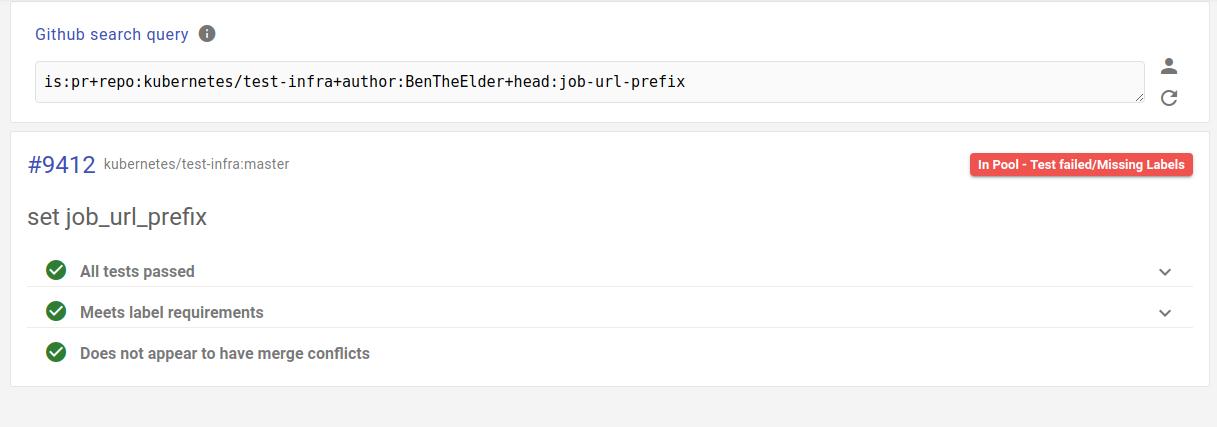Image resolution: width=1217 pixels, height=427 pixels.
Task: Click the In Pool - Test failed/Missing Labels badge
Action: pyautogui.click(x=1081, y=165)
